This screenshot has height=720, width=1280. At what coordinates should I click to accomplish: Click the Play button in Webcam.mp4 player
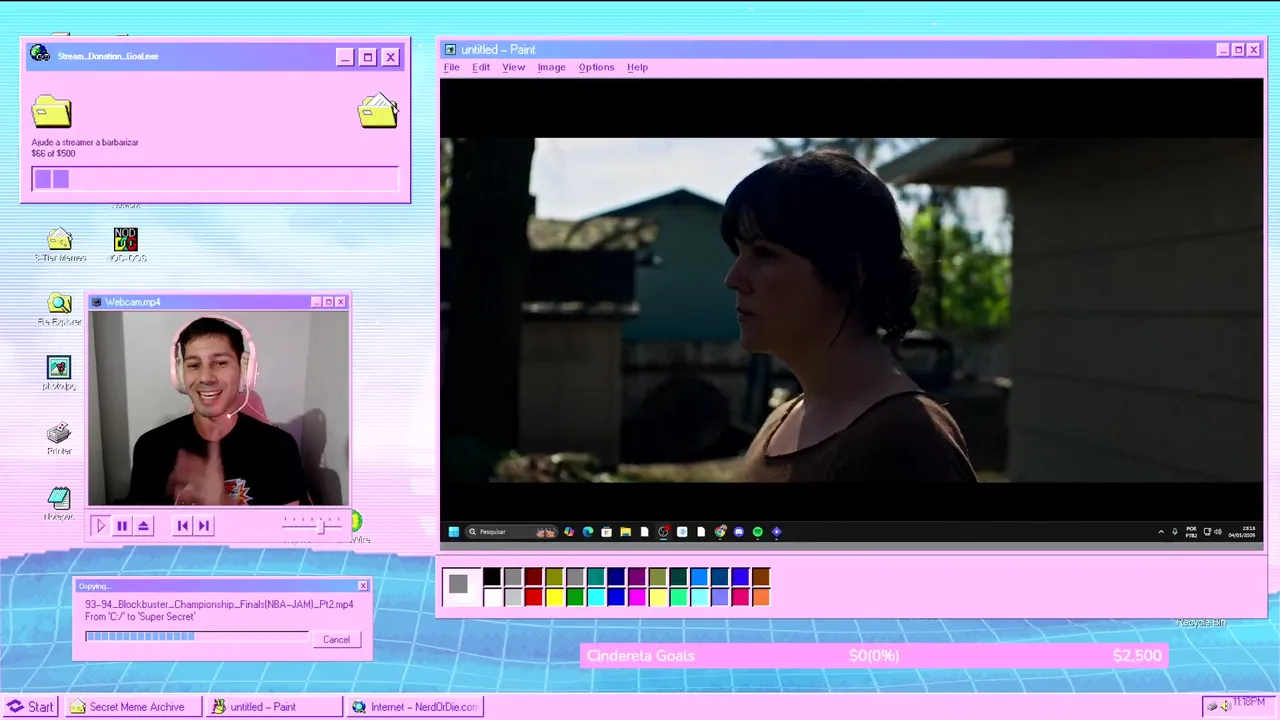100,525
